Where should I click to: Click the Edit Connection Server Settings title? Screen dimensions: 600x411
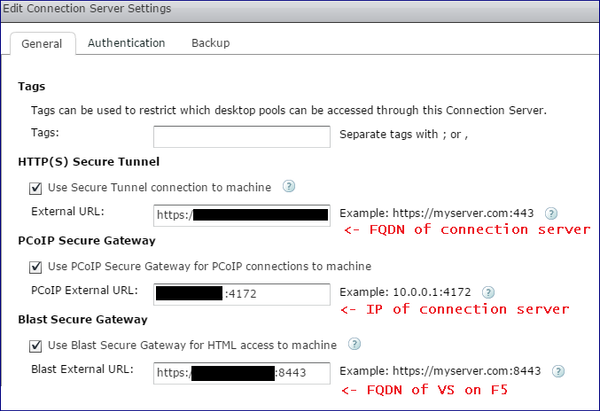tap(87, 8)
